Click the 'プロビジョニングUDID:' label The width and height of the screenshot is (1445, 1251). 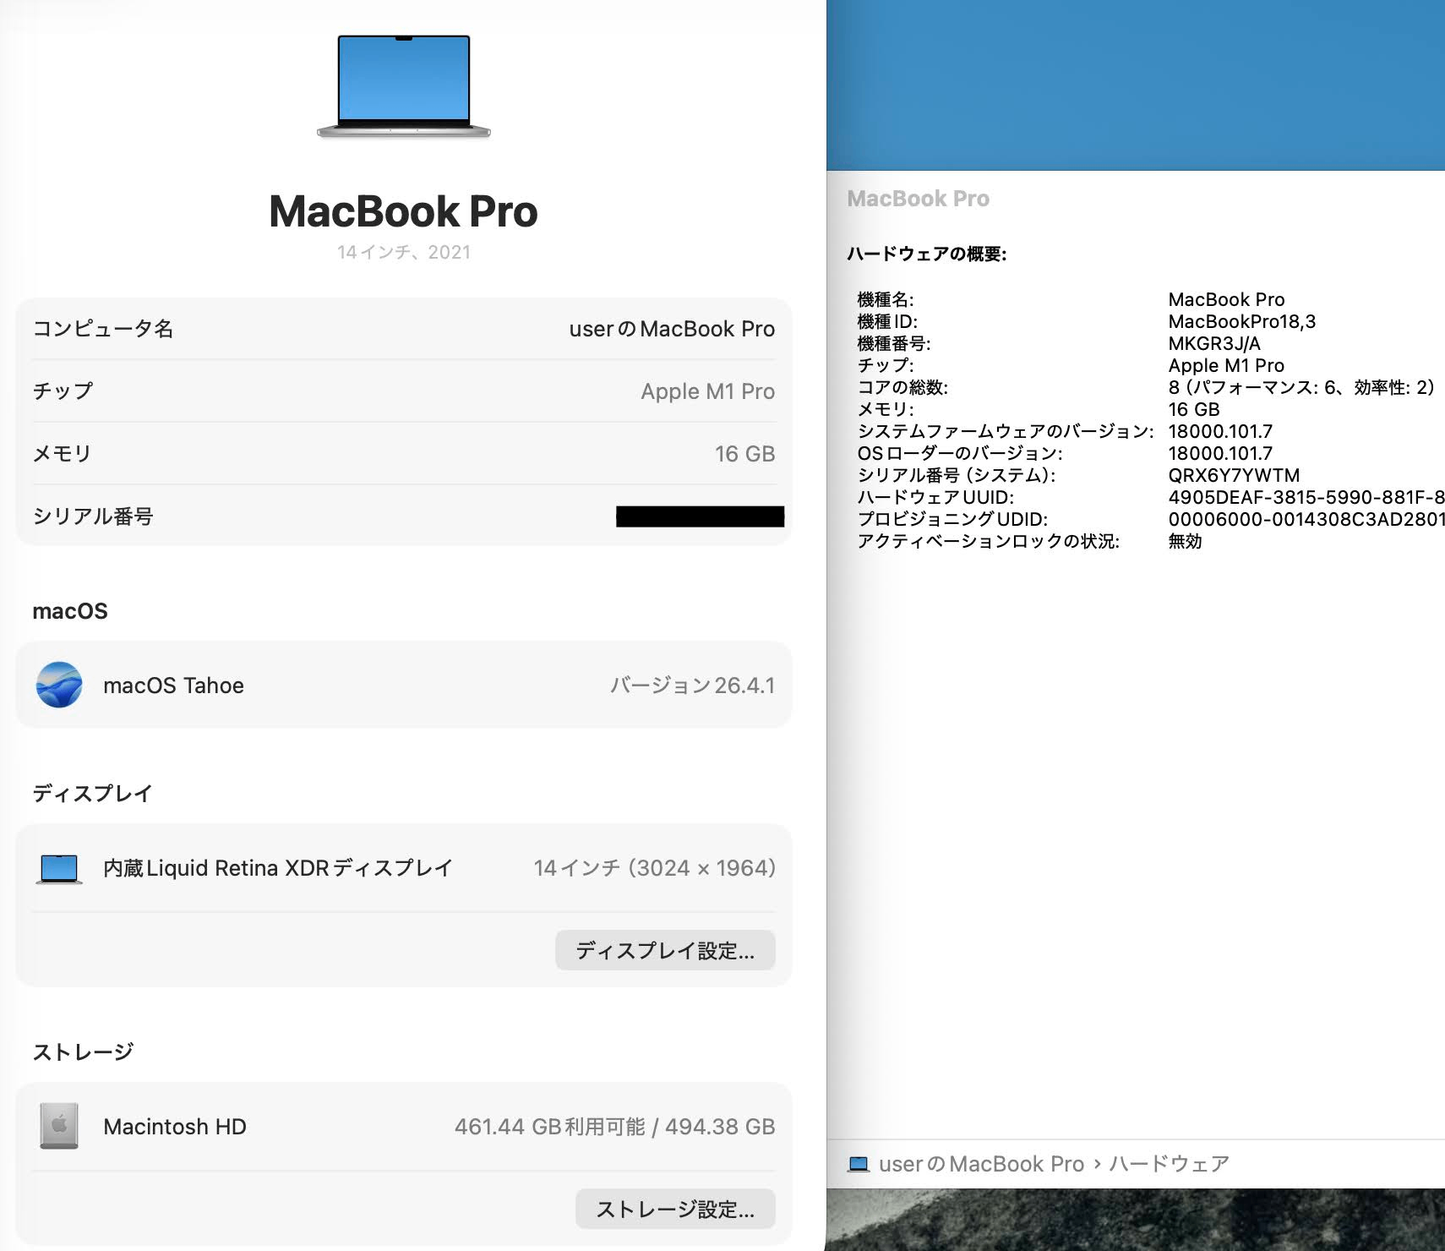coord(952,520)
